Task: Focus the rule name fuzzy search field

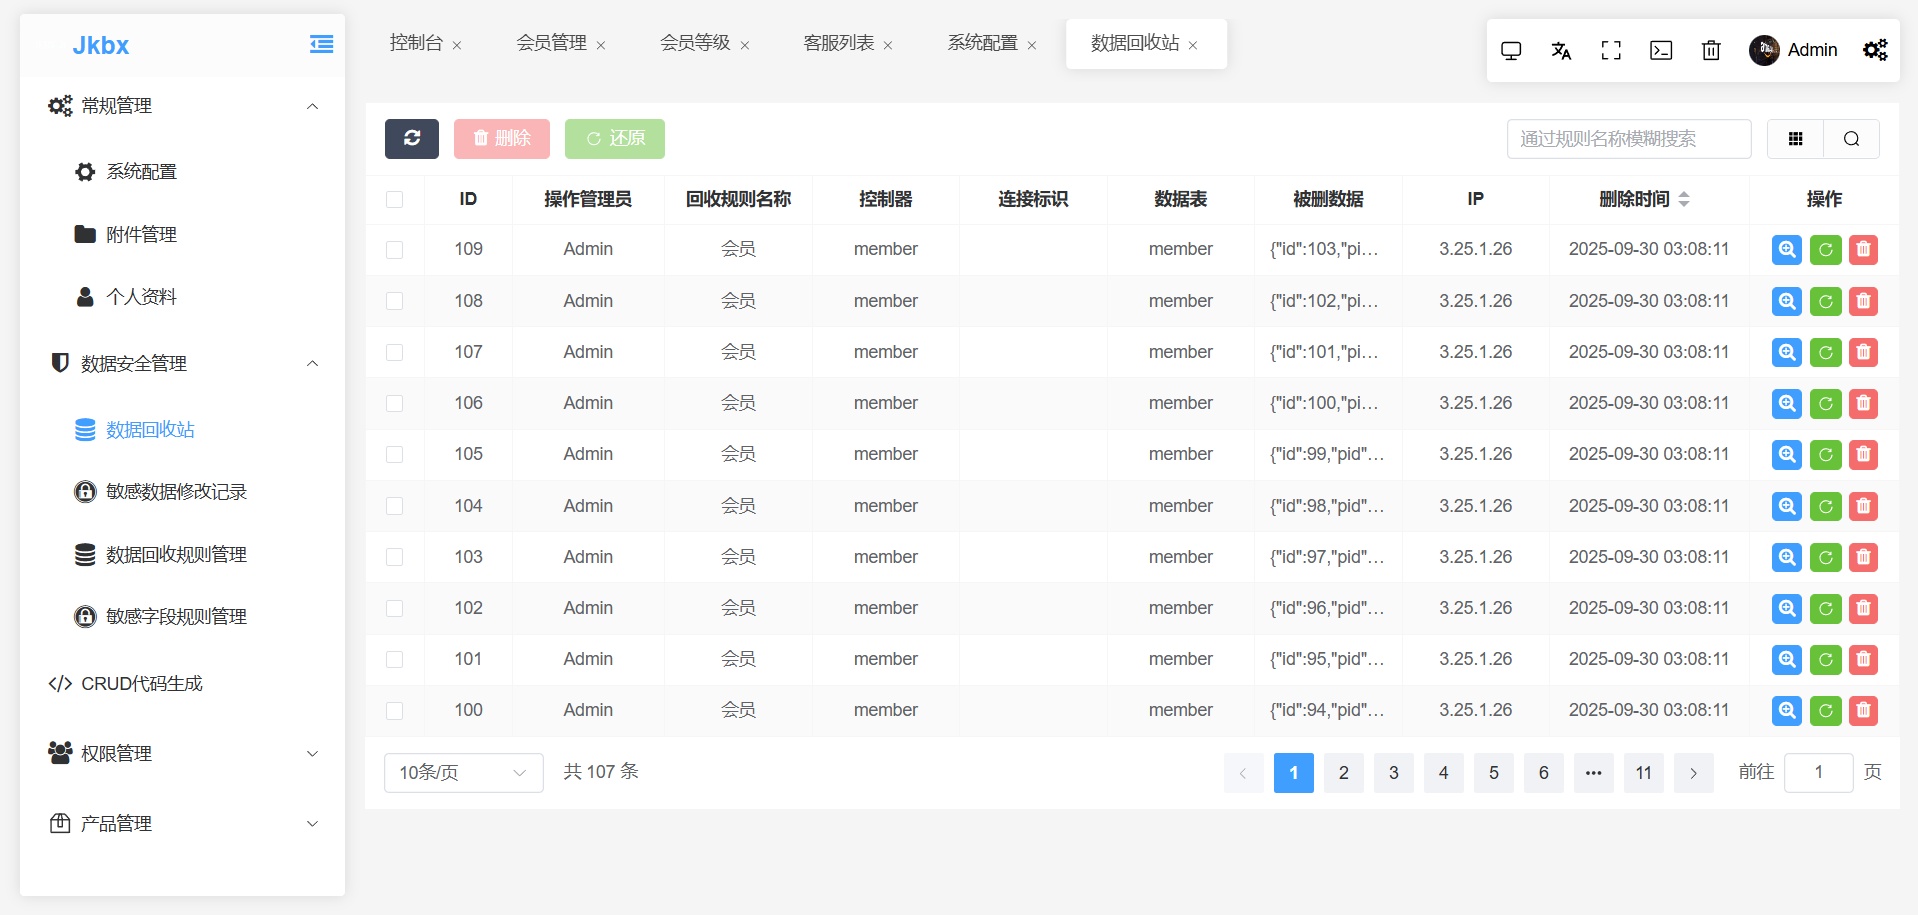Action: click(x=1628, y=139)
